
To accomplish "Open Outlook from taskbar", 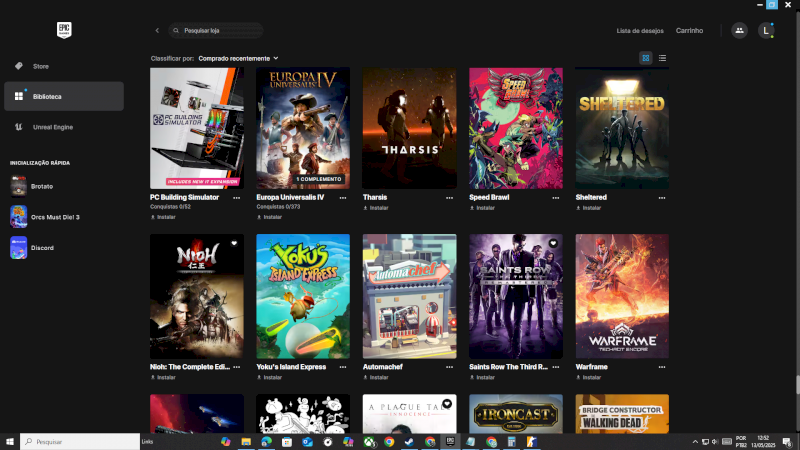I will point(307,442).
